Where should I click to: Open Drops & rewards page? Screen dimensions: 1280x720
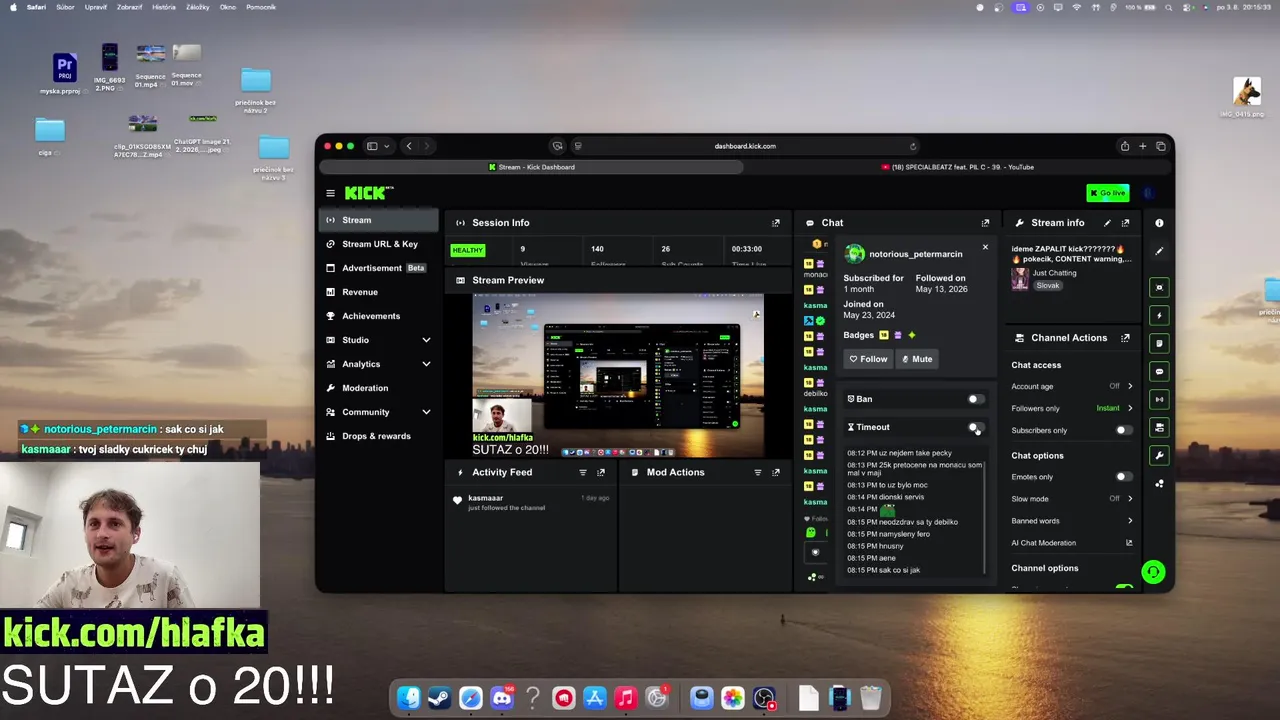coord(379,436)
